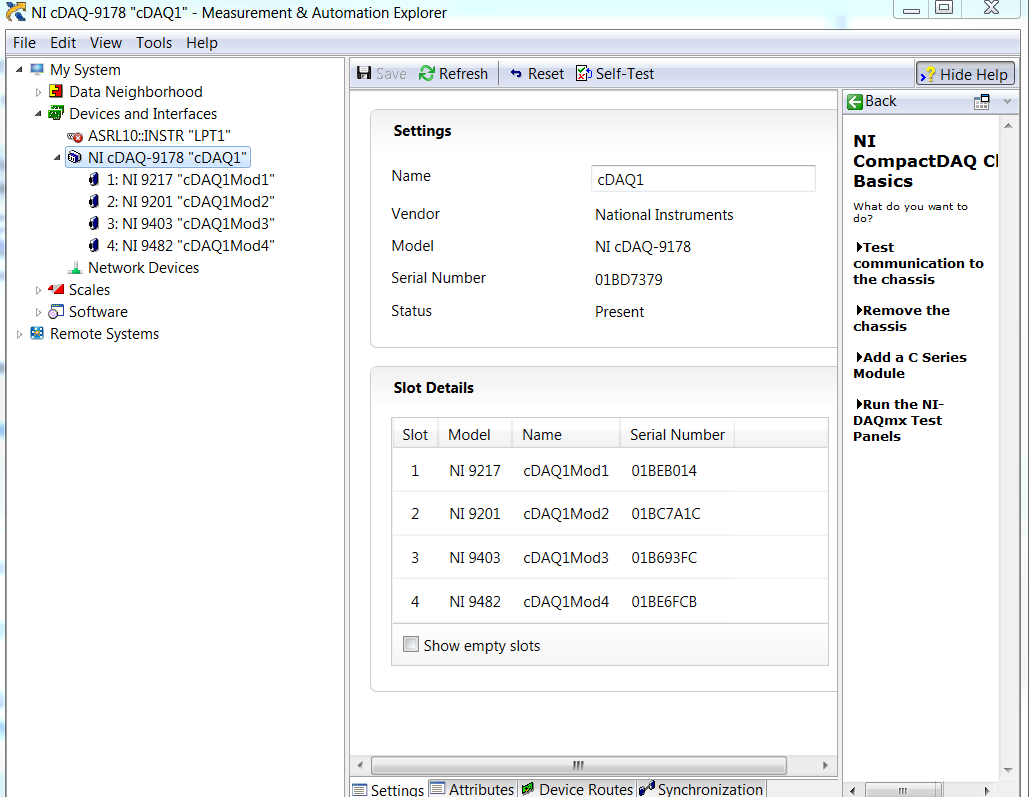Switch to the Settings tab
The height and width of the screenshot is (797, 1034).
coord(388,789)
